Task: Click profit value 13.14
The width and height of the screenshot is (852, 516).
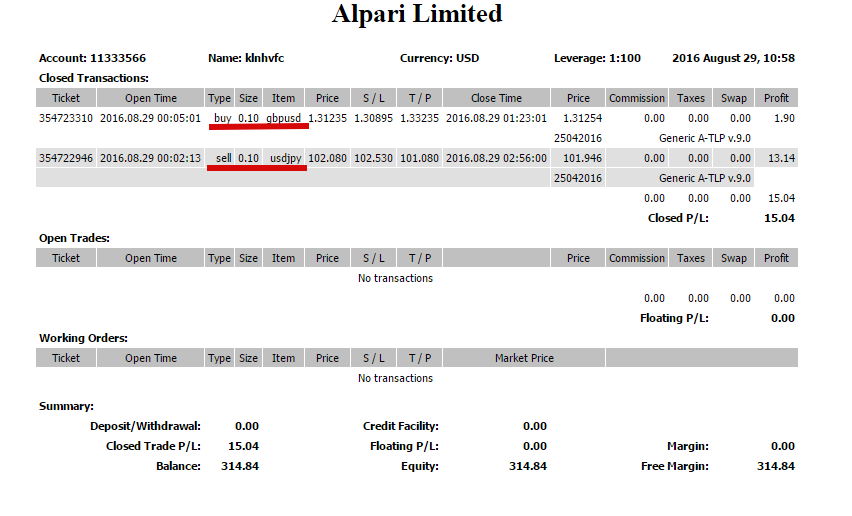Action: click(x=781, y=158)
